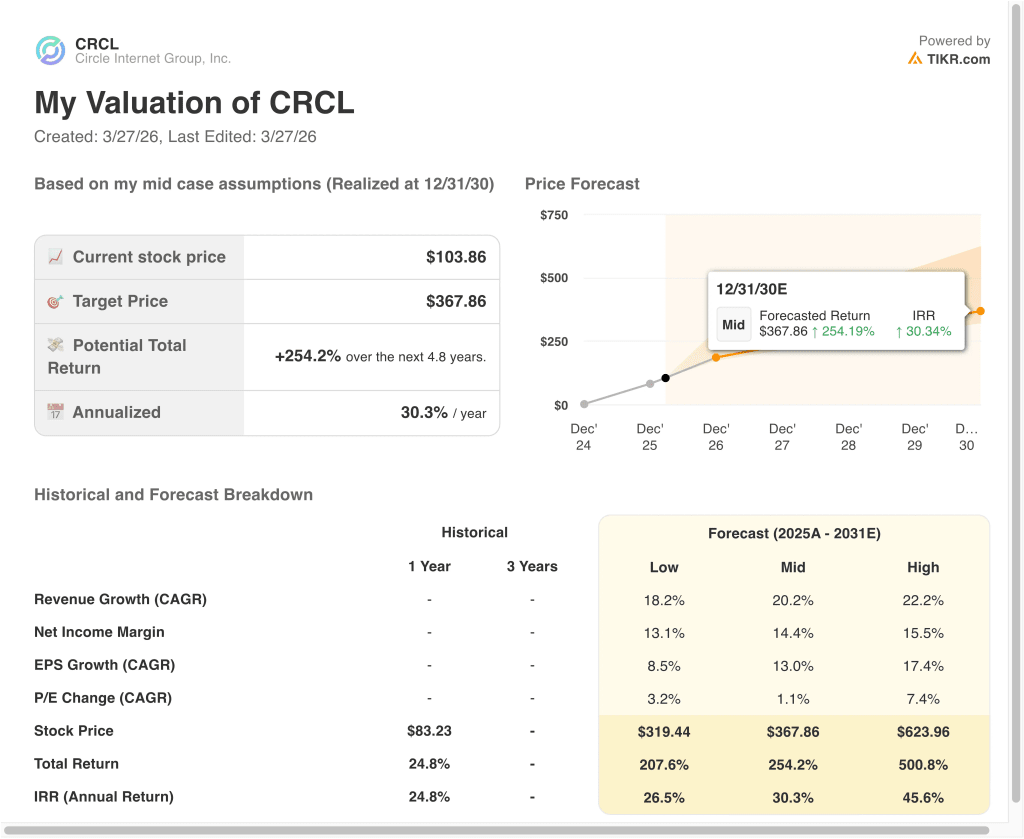Screen dimensions: 1024x839
Task: Select the gray Dec '24 chart point
Action: click(x=584, y=404)
